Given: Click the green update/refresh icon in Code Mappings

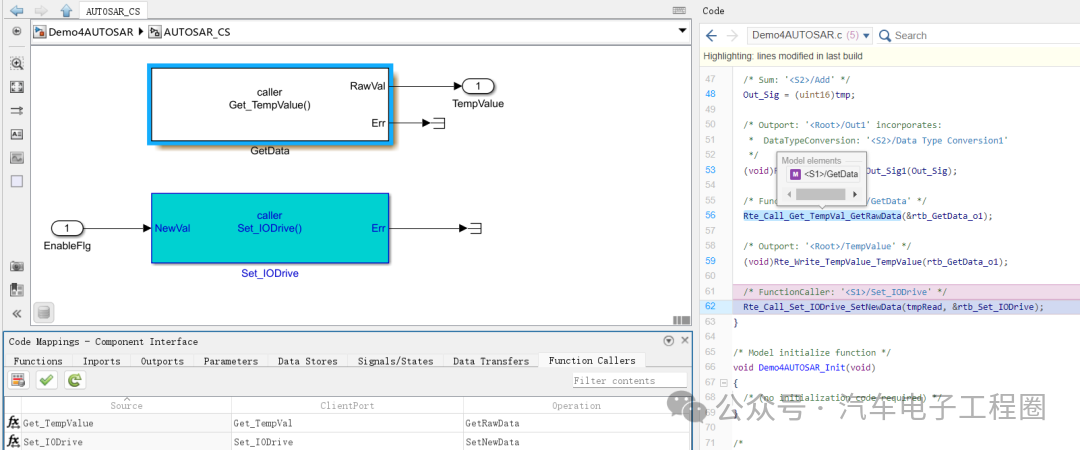Looking at the screenshot, I should 74,380.
